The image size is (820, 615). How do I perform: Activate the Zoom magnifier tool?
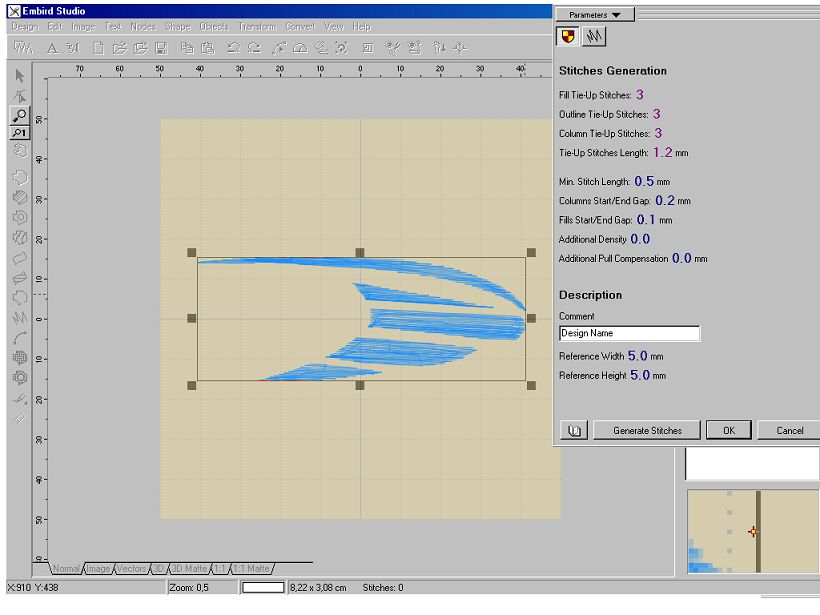point(20,116)
